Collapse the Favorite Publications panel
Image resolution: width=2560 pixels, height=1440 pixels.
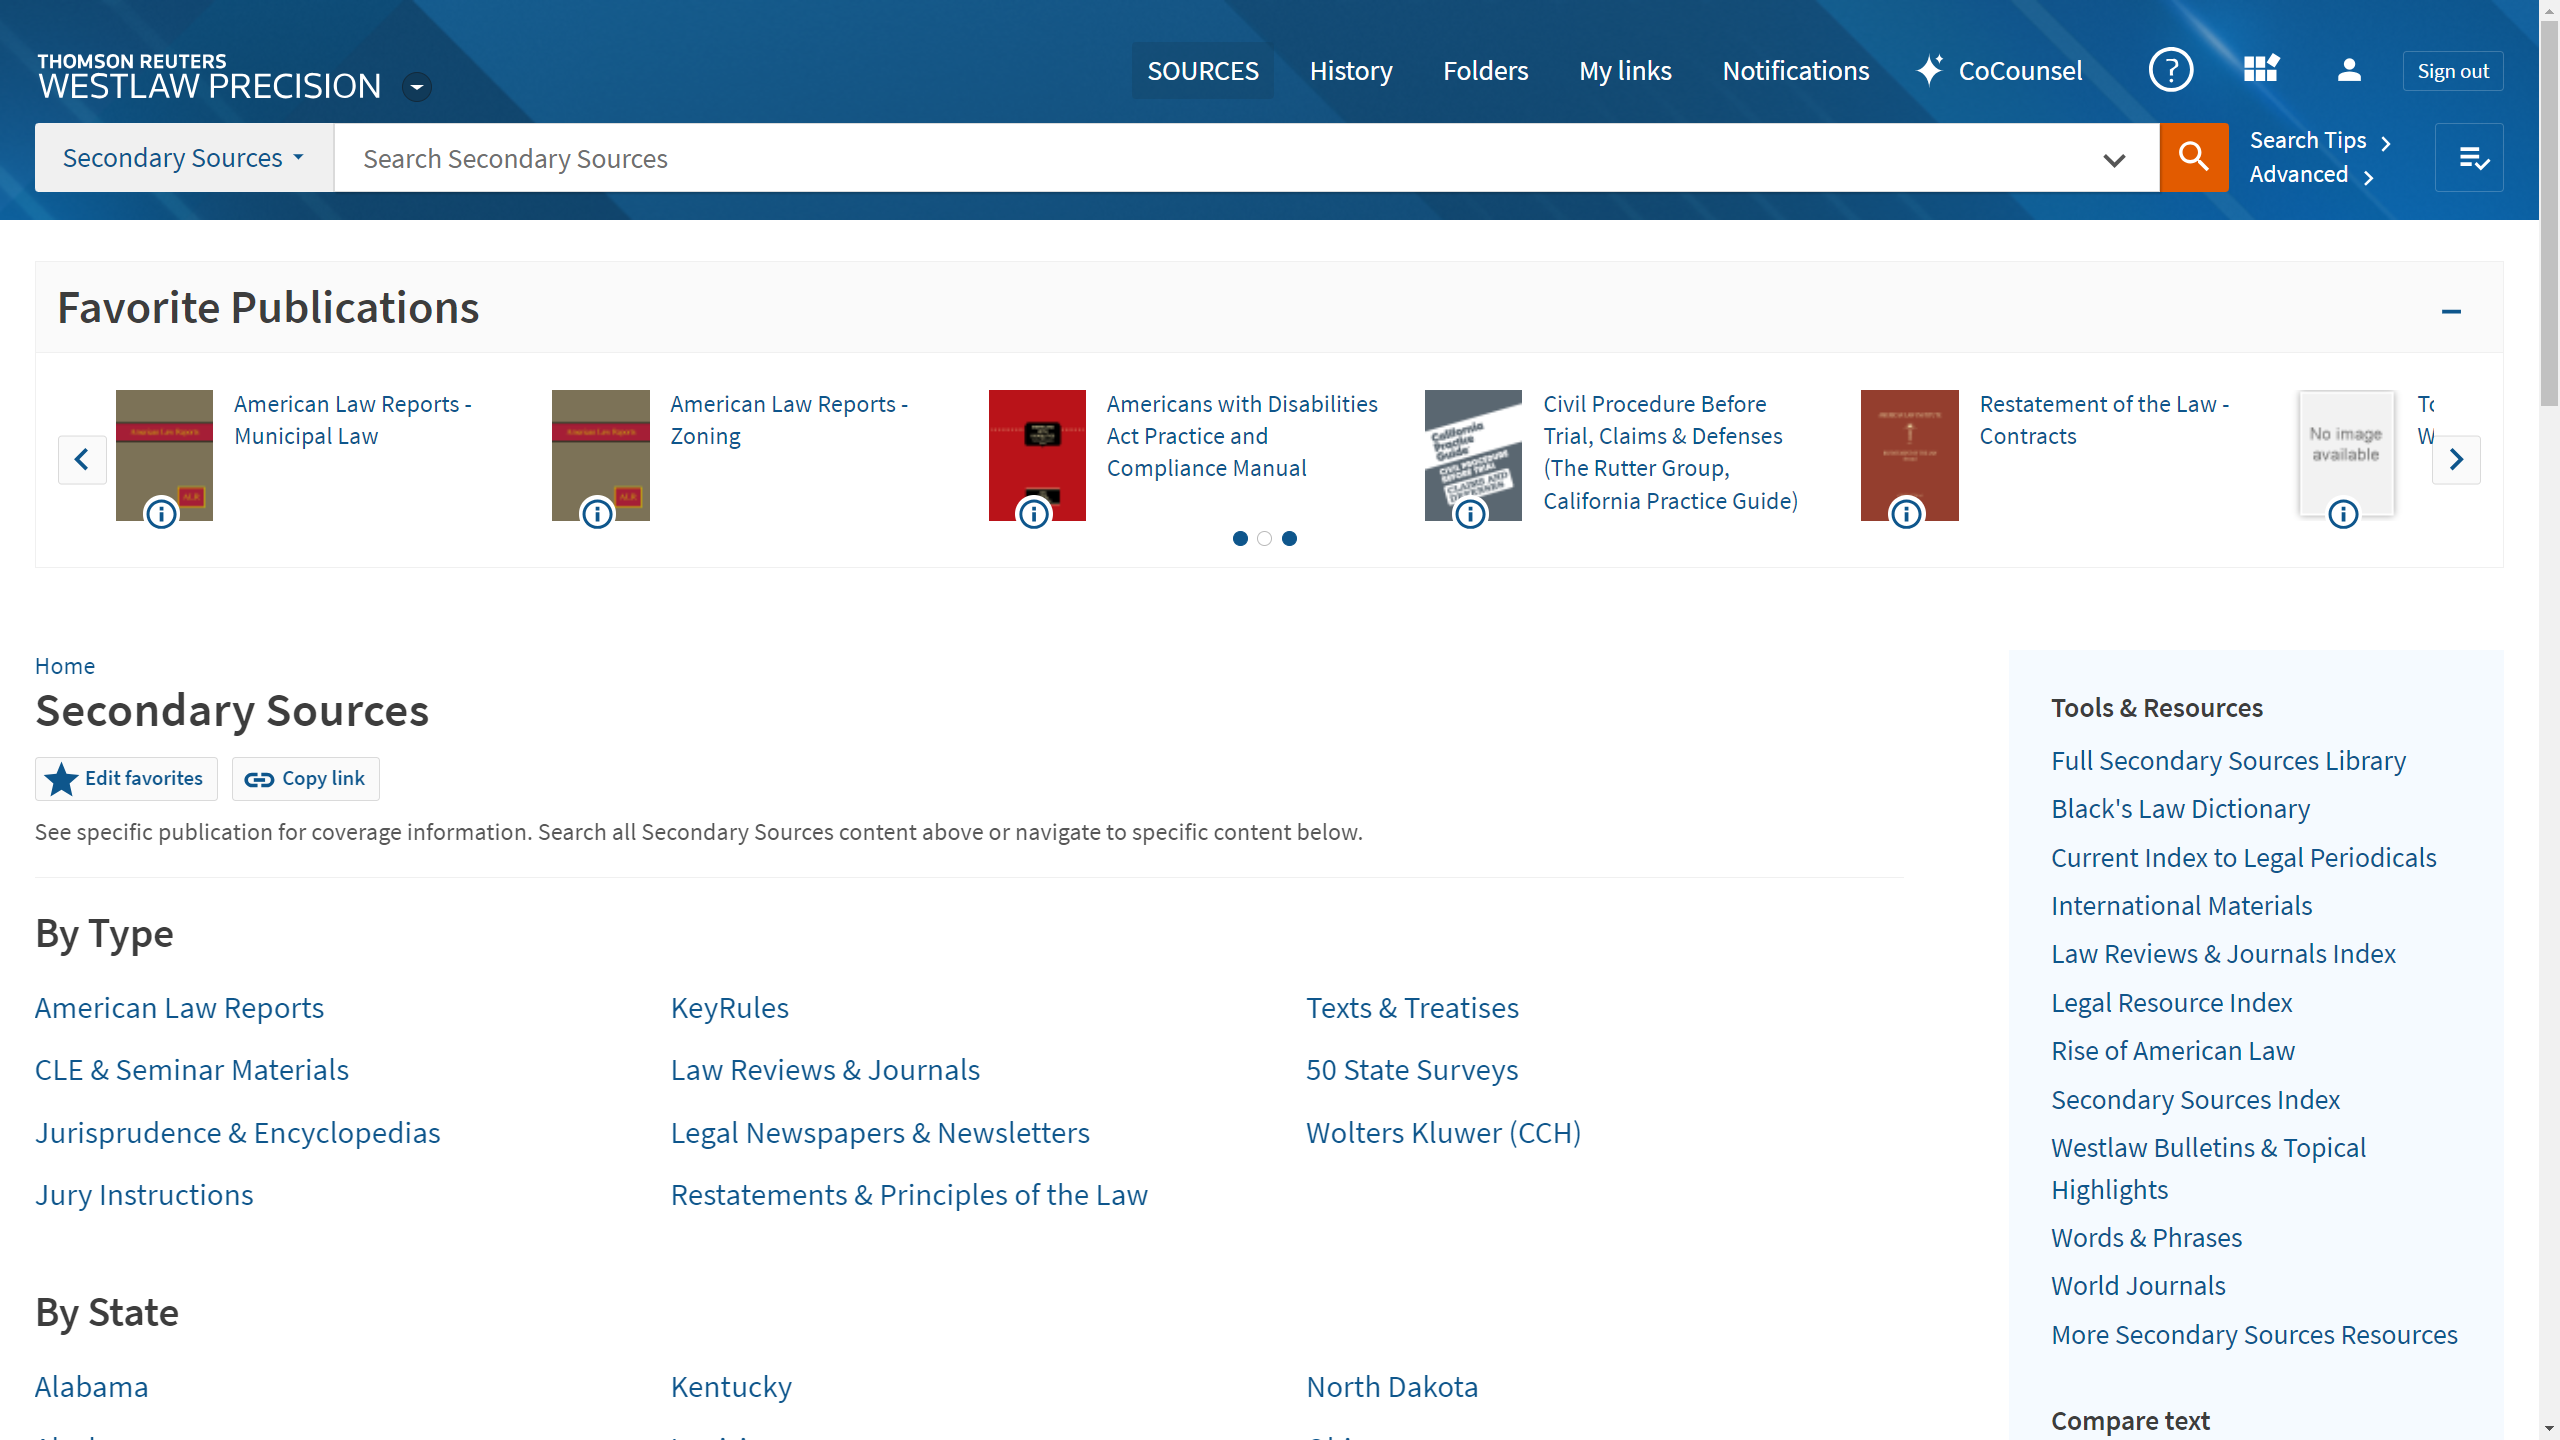pos(2451,311)
